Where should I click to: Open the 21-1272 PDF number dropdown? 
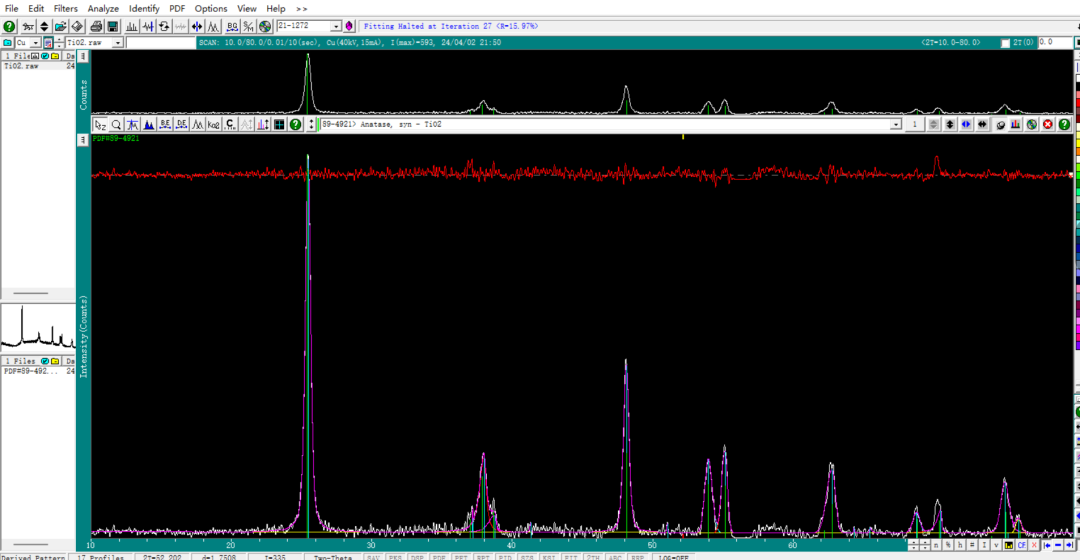coord(335,26)
